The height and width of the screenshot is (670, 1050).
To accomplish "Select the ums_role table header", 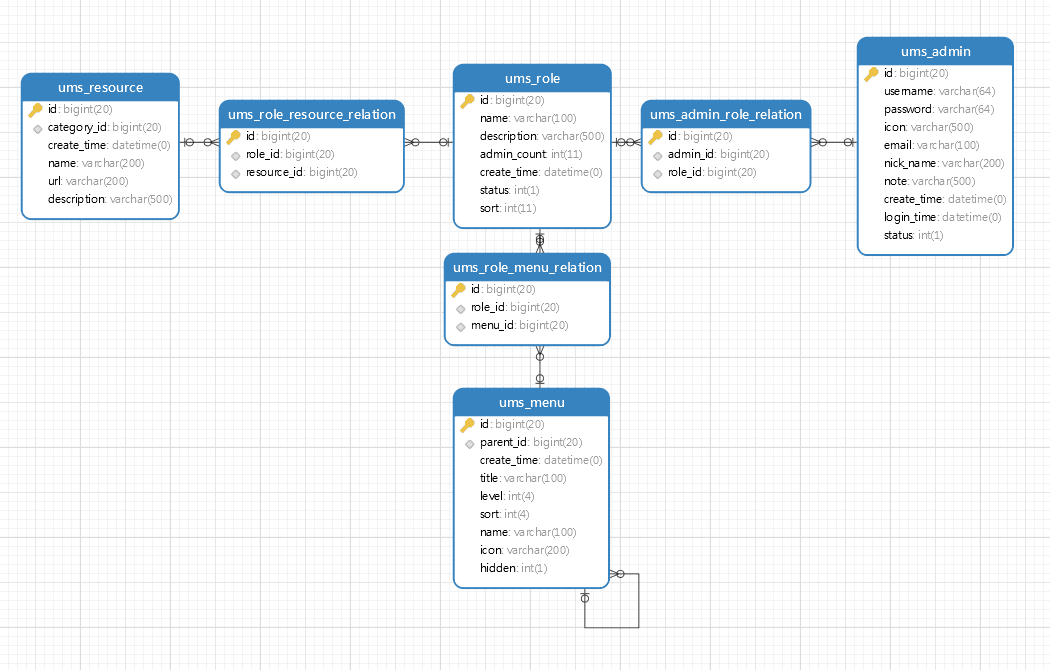I will coord(532,78).
